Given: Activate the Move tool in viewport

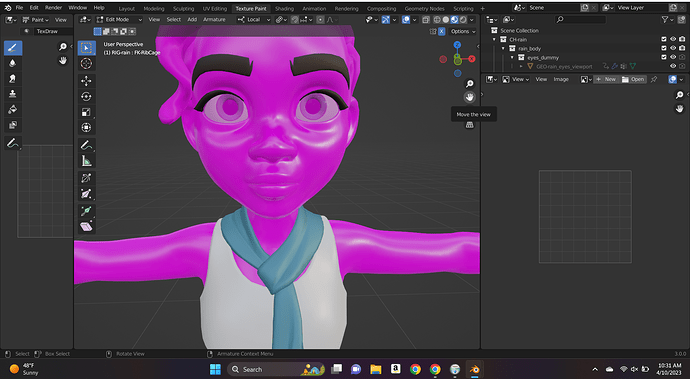Looking at the screenshot, I should click(86, 81).
